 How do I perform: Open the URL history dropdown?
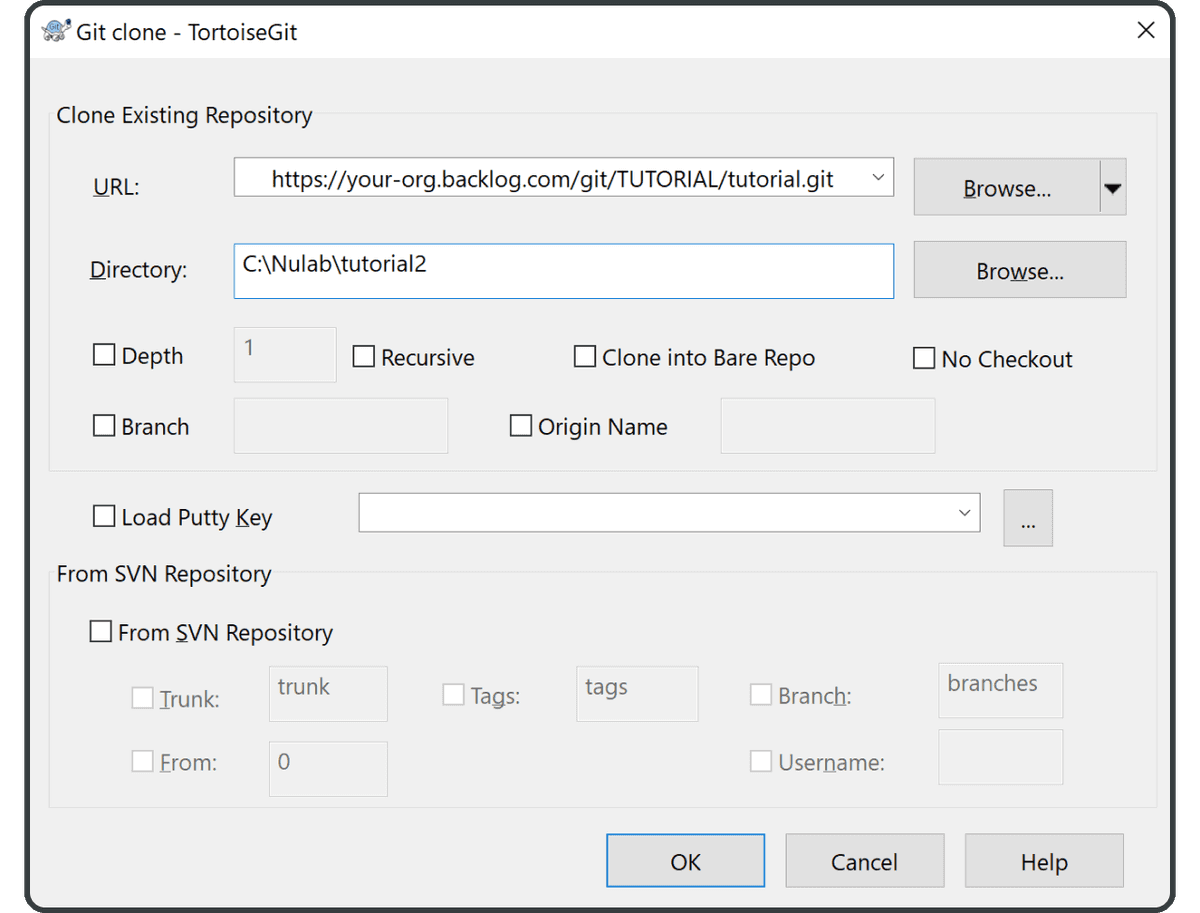878,177
